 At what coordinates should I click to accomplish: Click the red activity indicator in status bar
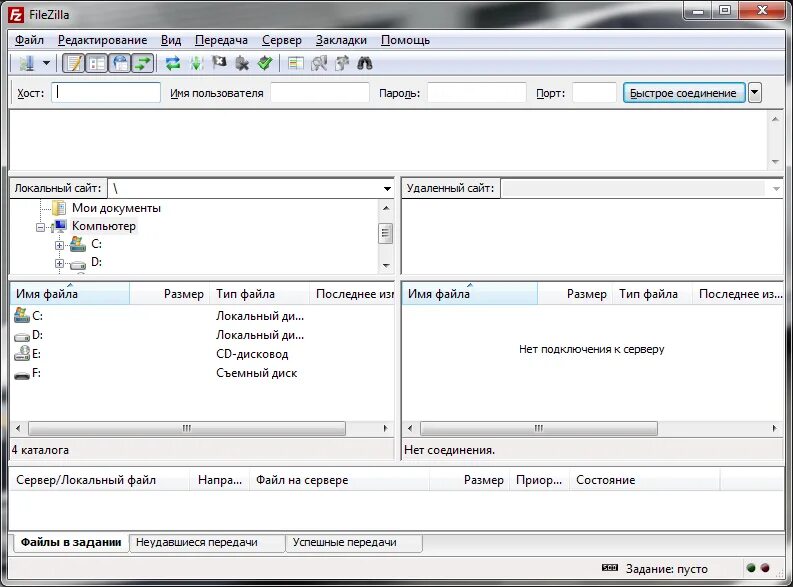[765, 568]
